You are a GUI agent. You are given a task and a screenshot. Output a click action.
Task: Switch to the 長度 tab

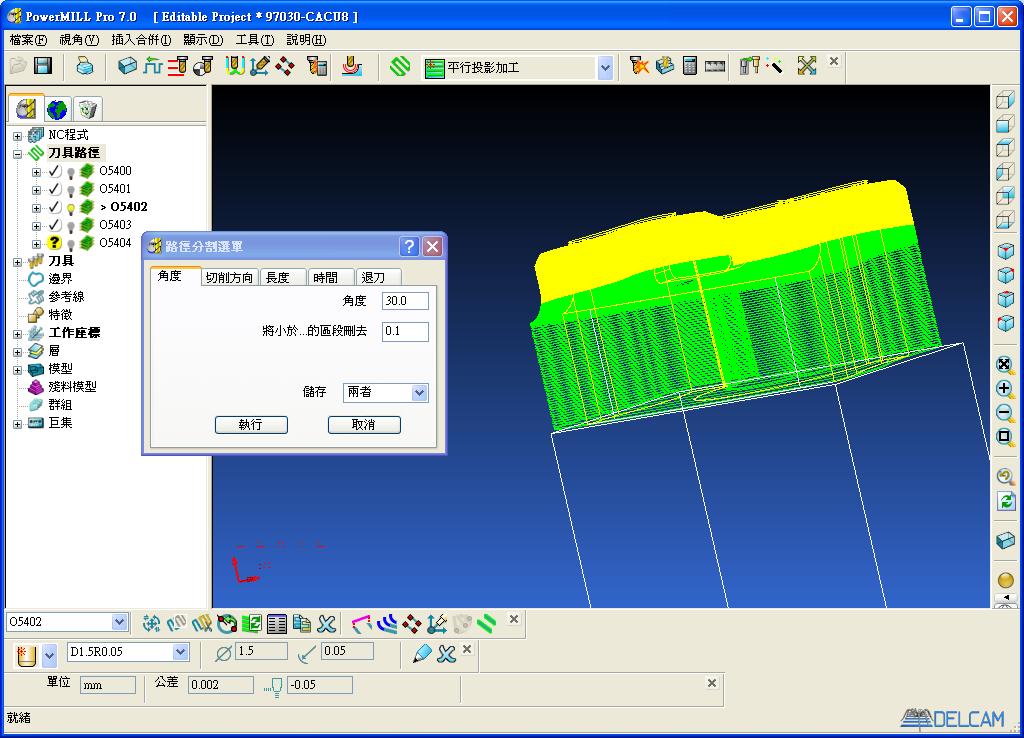point(283,278)
